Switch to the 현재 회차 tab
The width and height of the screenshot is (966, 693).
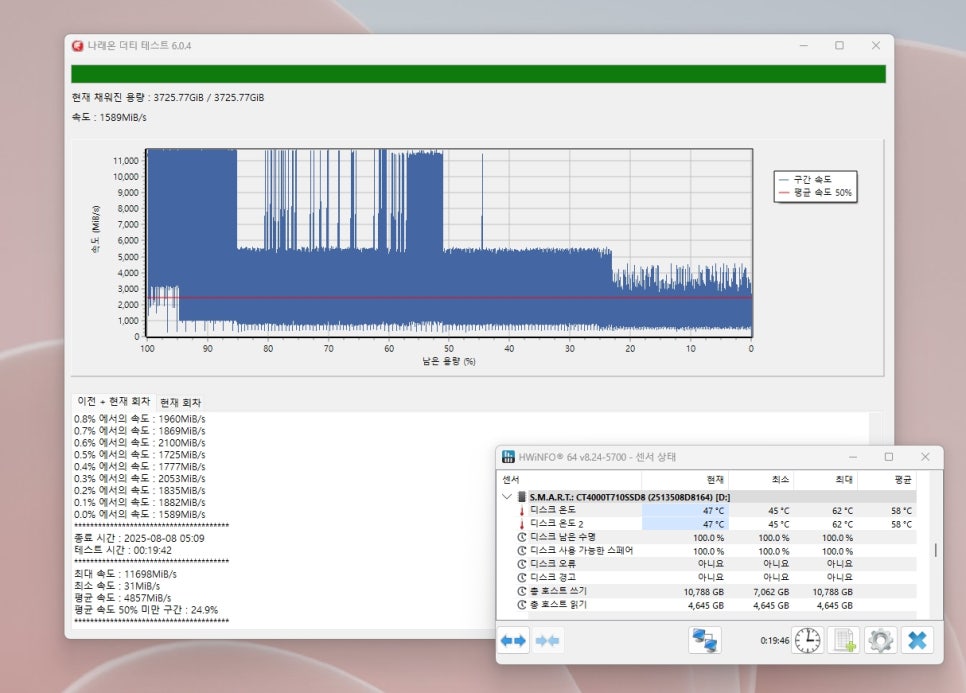(x=181, y=402)
